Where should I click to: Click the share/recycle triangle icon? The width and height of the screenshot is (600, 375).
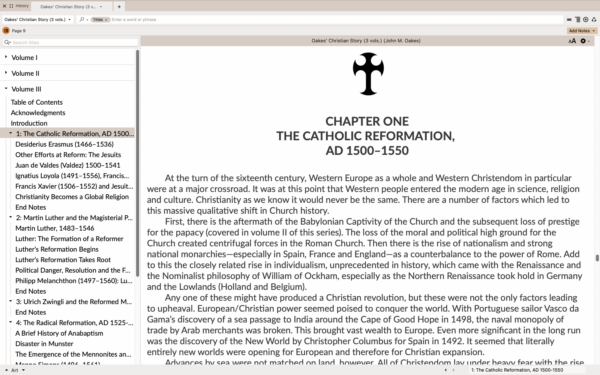point(594,20)
